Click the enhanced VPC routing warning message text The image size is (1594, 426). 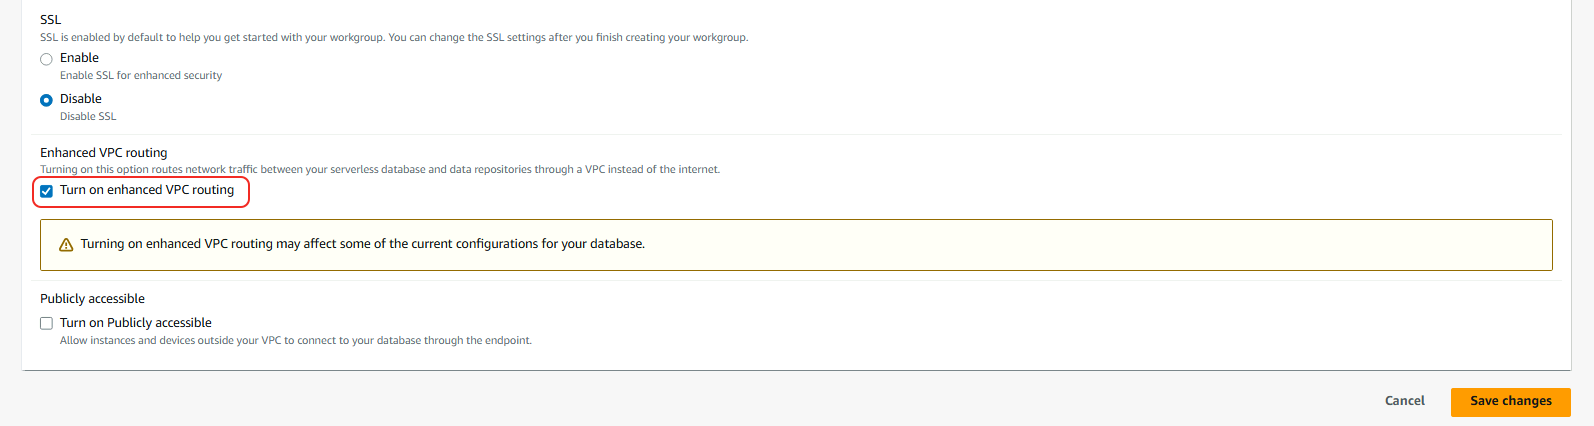[362, 244]
